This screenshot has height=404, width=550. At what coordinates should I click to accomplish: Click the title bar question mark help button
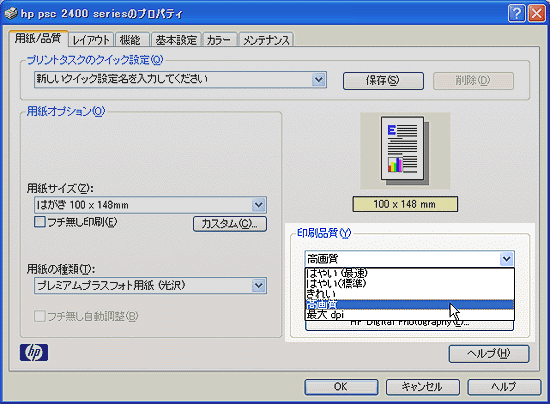516,14
